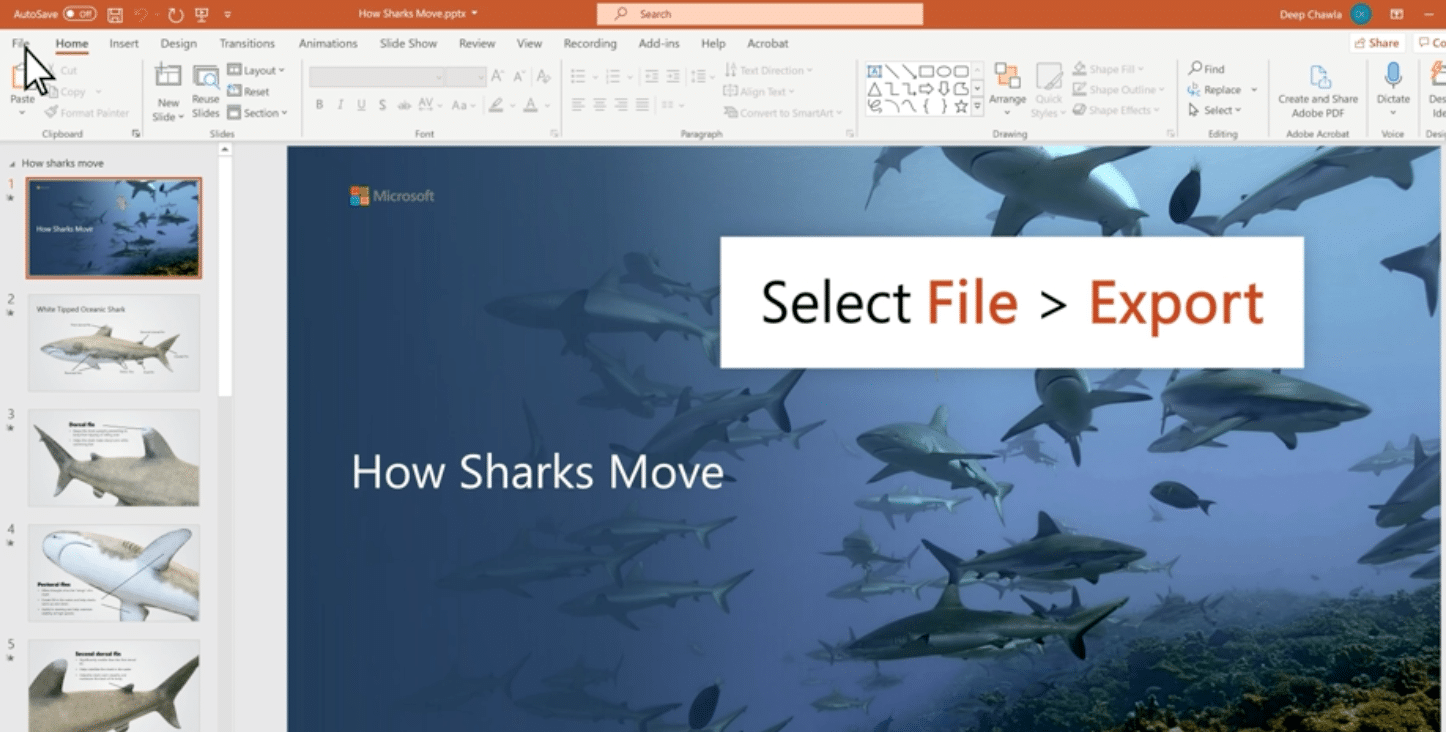The width and height of the screenshot is (1446, 732).
Task: Click Justify paragraph alignment icon
Action: pos(642,105)
